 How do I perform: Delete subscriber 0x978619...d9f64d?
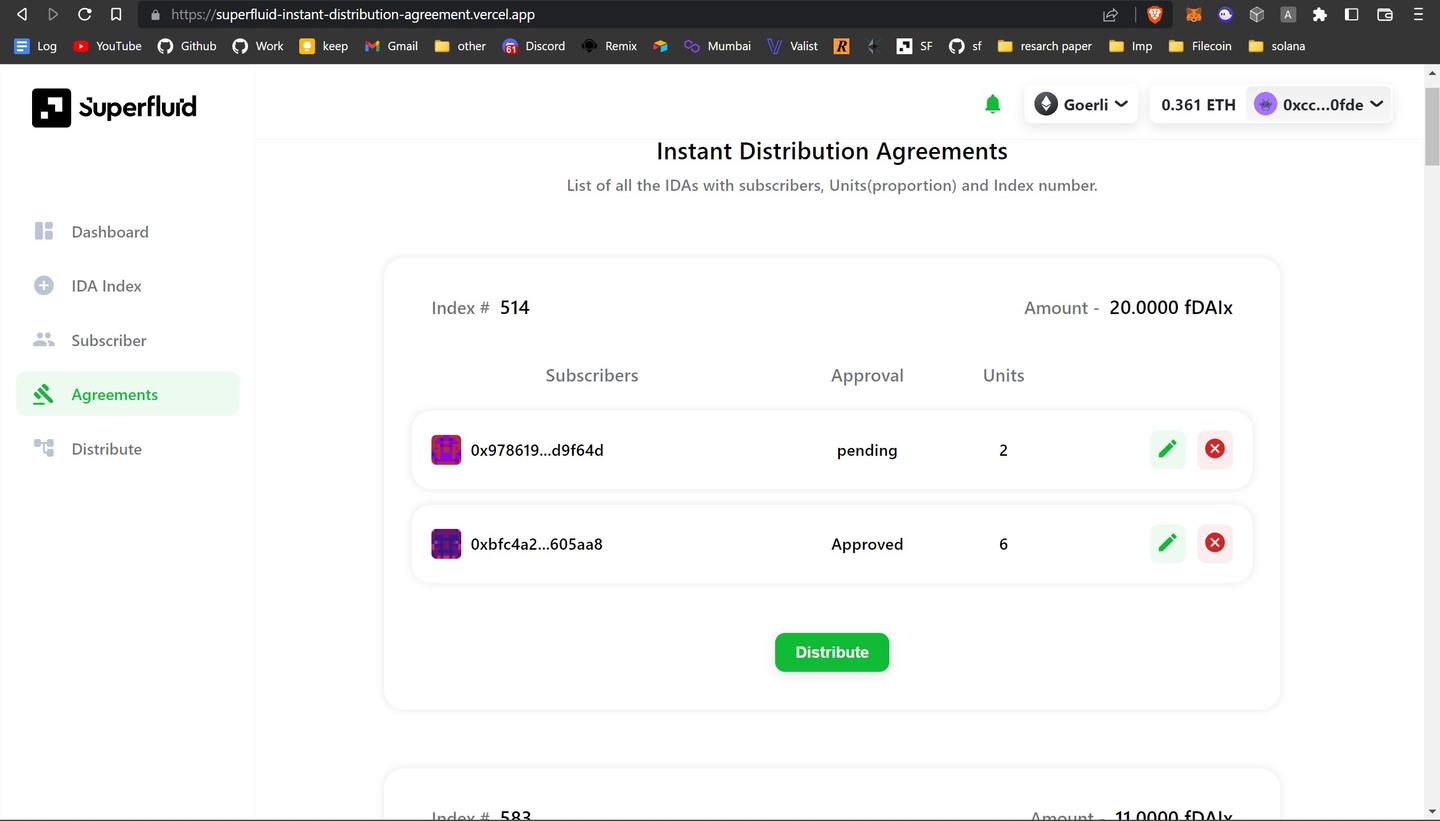pyautogui.click(x=1215, y=449)
